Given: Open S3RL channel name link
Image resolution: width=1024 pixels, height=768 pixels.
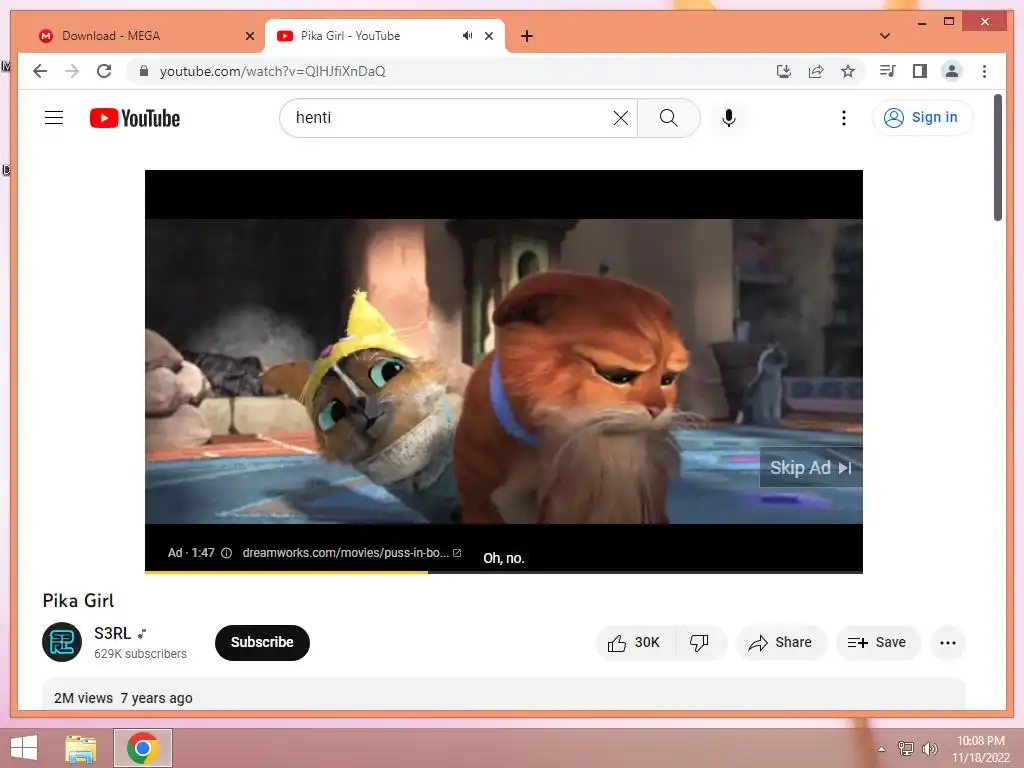Looking at the screenshot, I should (112, 633).
